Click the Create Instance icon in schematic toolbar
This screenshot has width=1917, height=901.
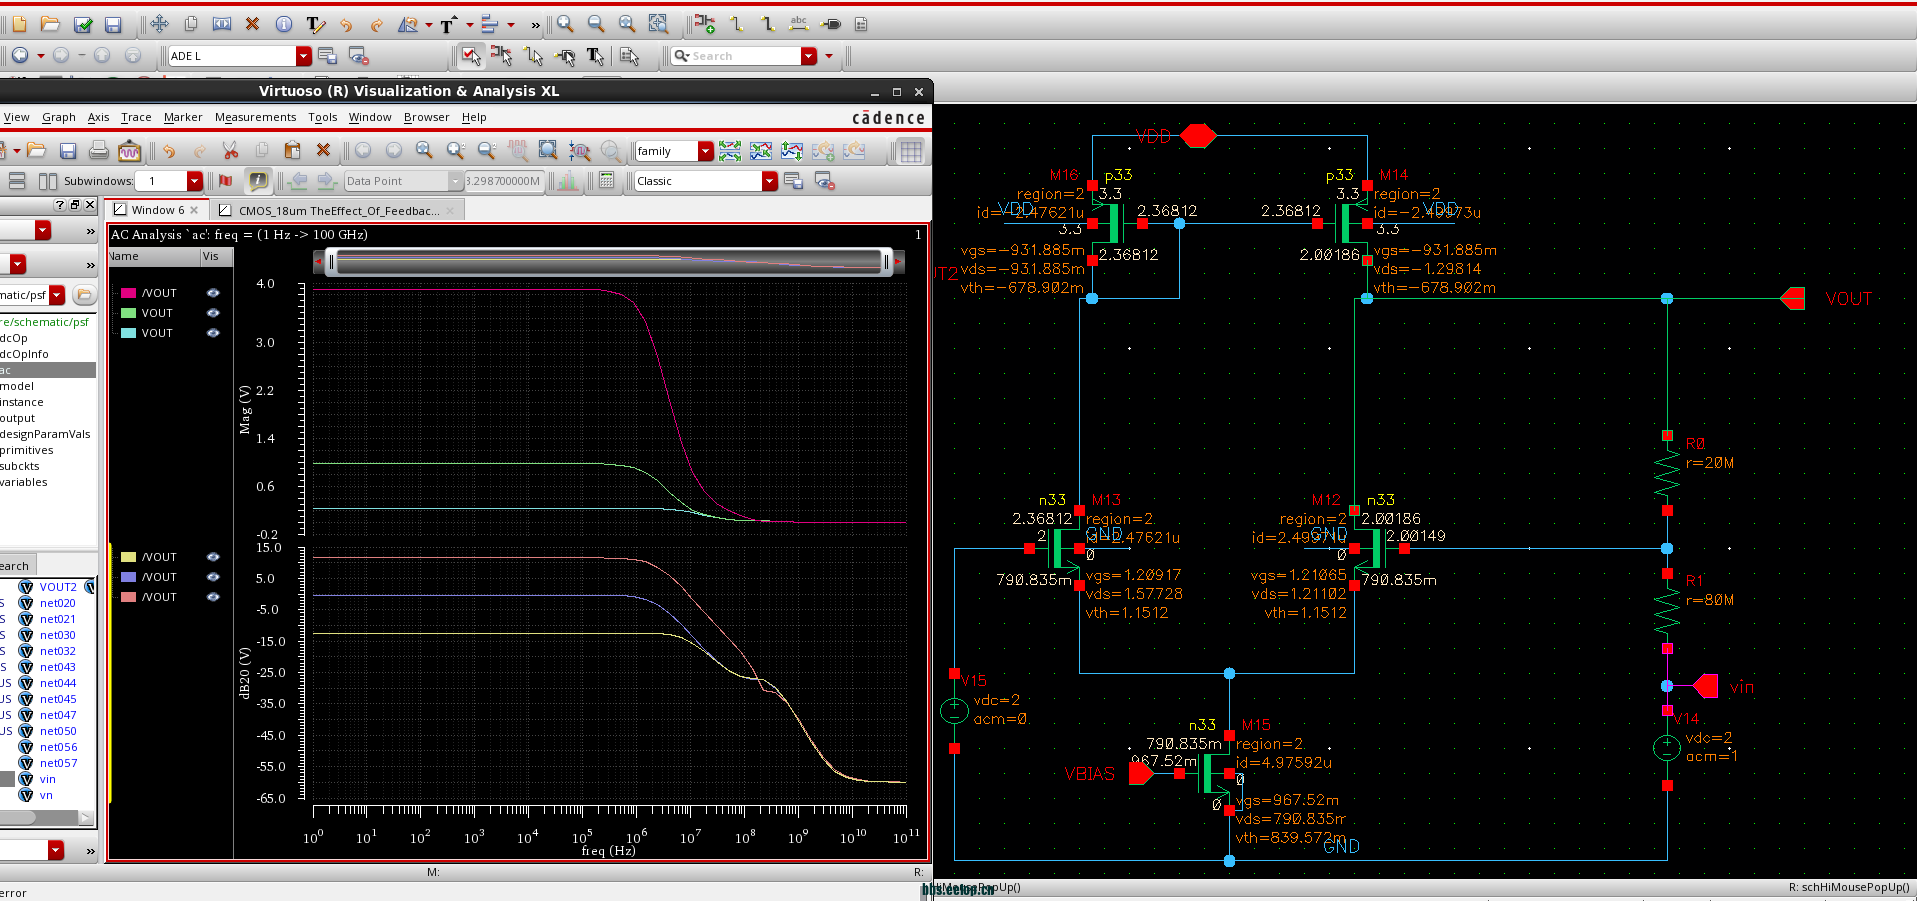point(705,24)
